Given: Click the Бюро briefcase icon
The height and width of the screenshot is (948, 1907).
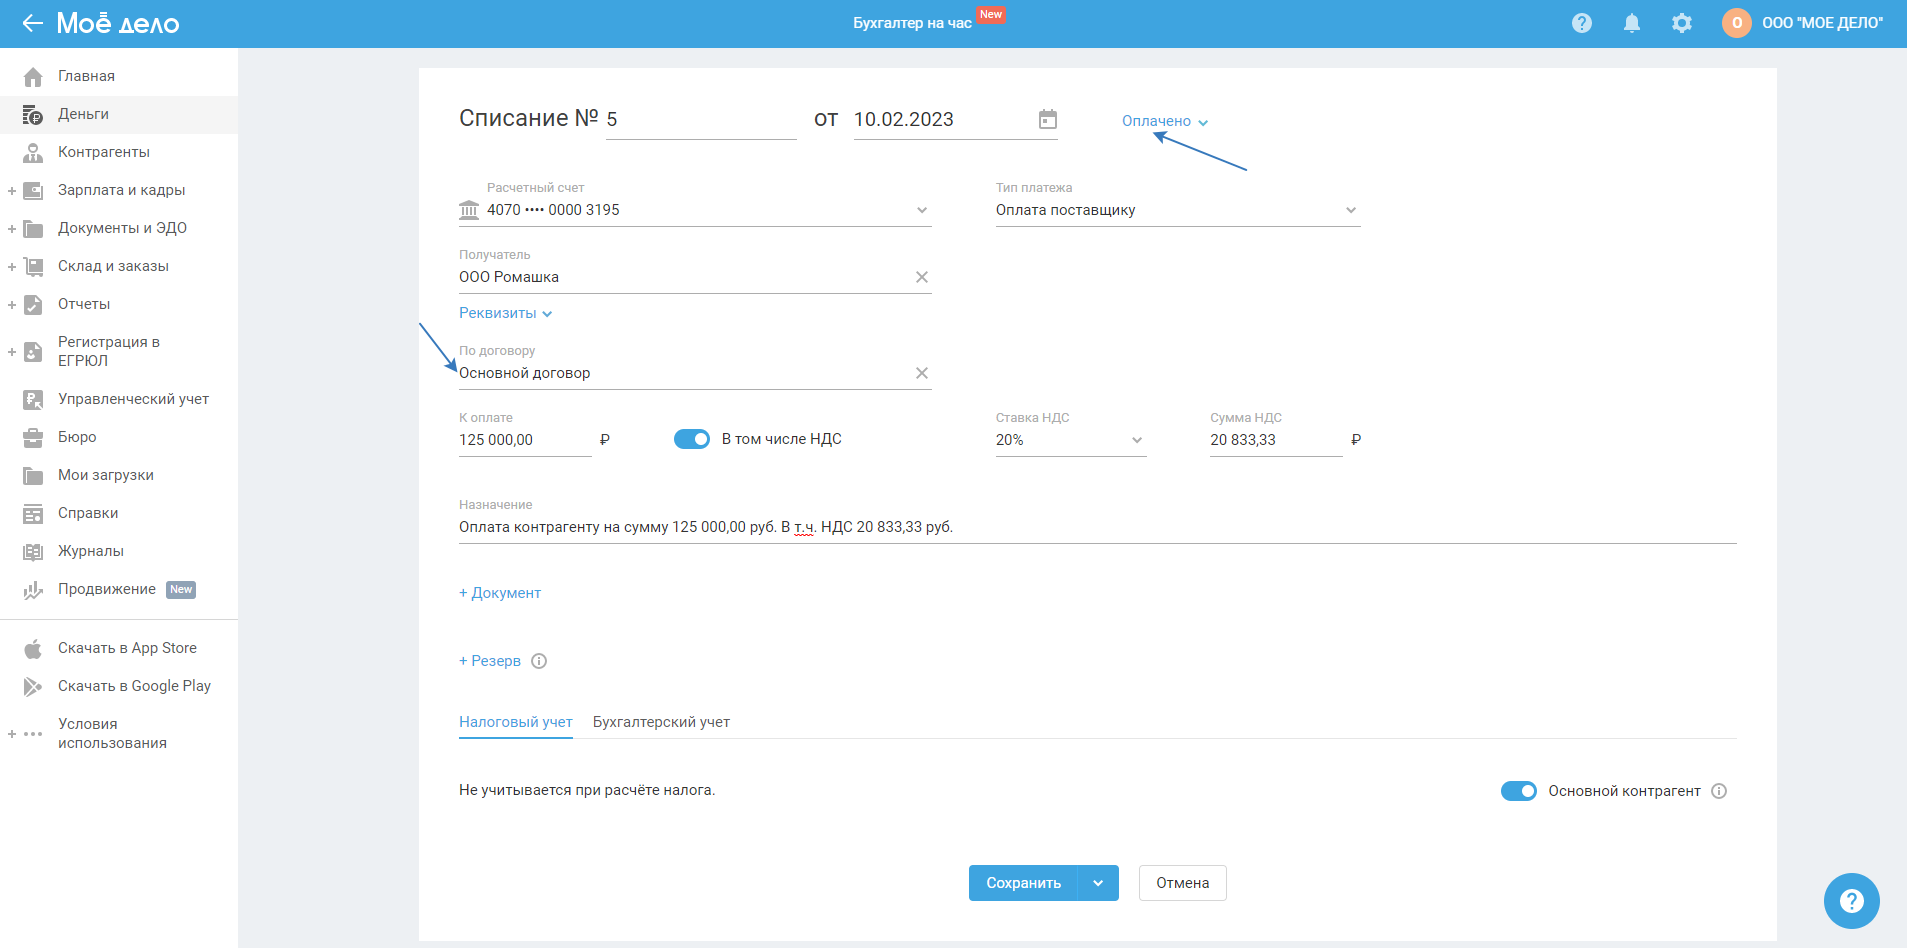Looking at the screenshot, I should [33, 438].
